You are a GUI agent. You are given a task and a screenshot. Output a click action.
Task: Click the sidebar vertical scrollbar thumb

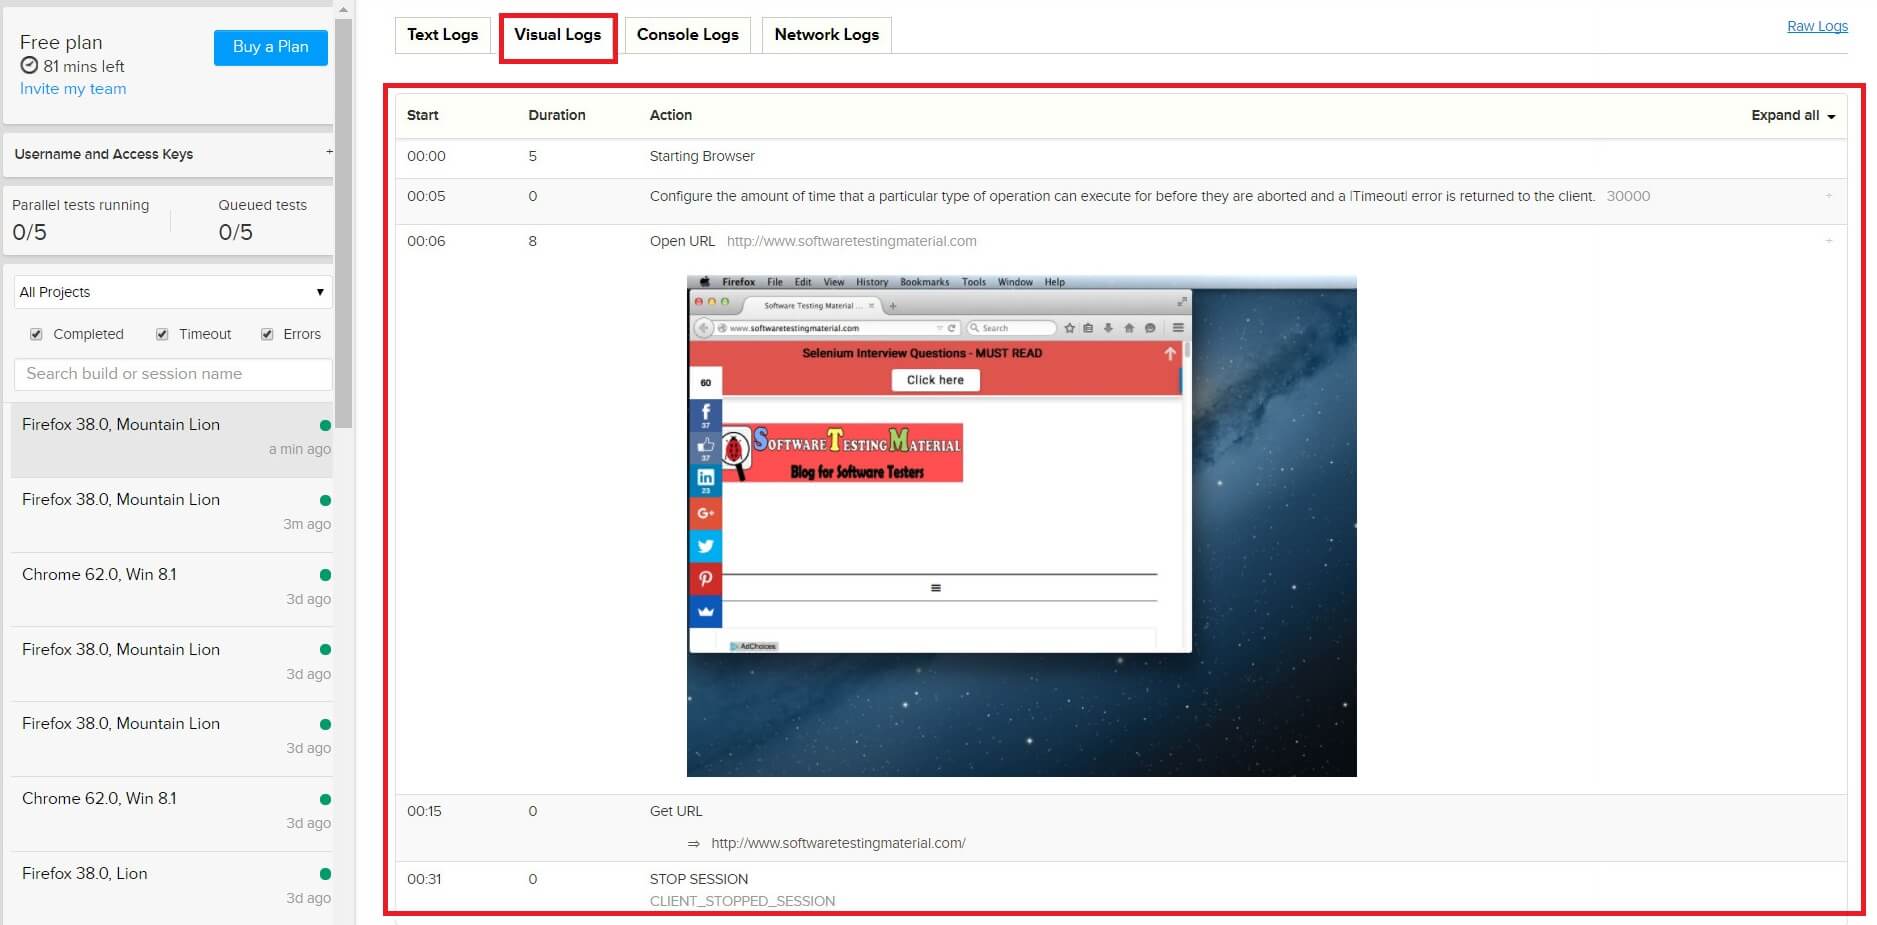(x=344, y=222)
